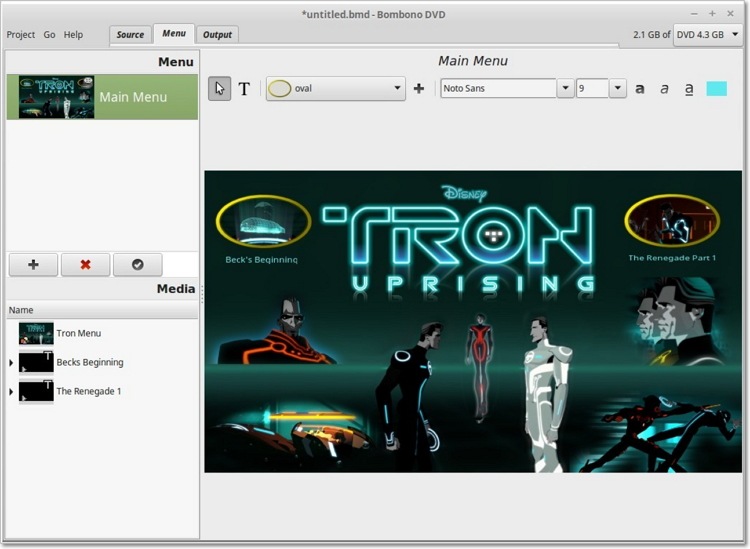Delete the menu with the red X button

coord(85,265)
